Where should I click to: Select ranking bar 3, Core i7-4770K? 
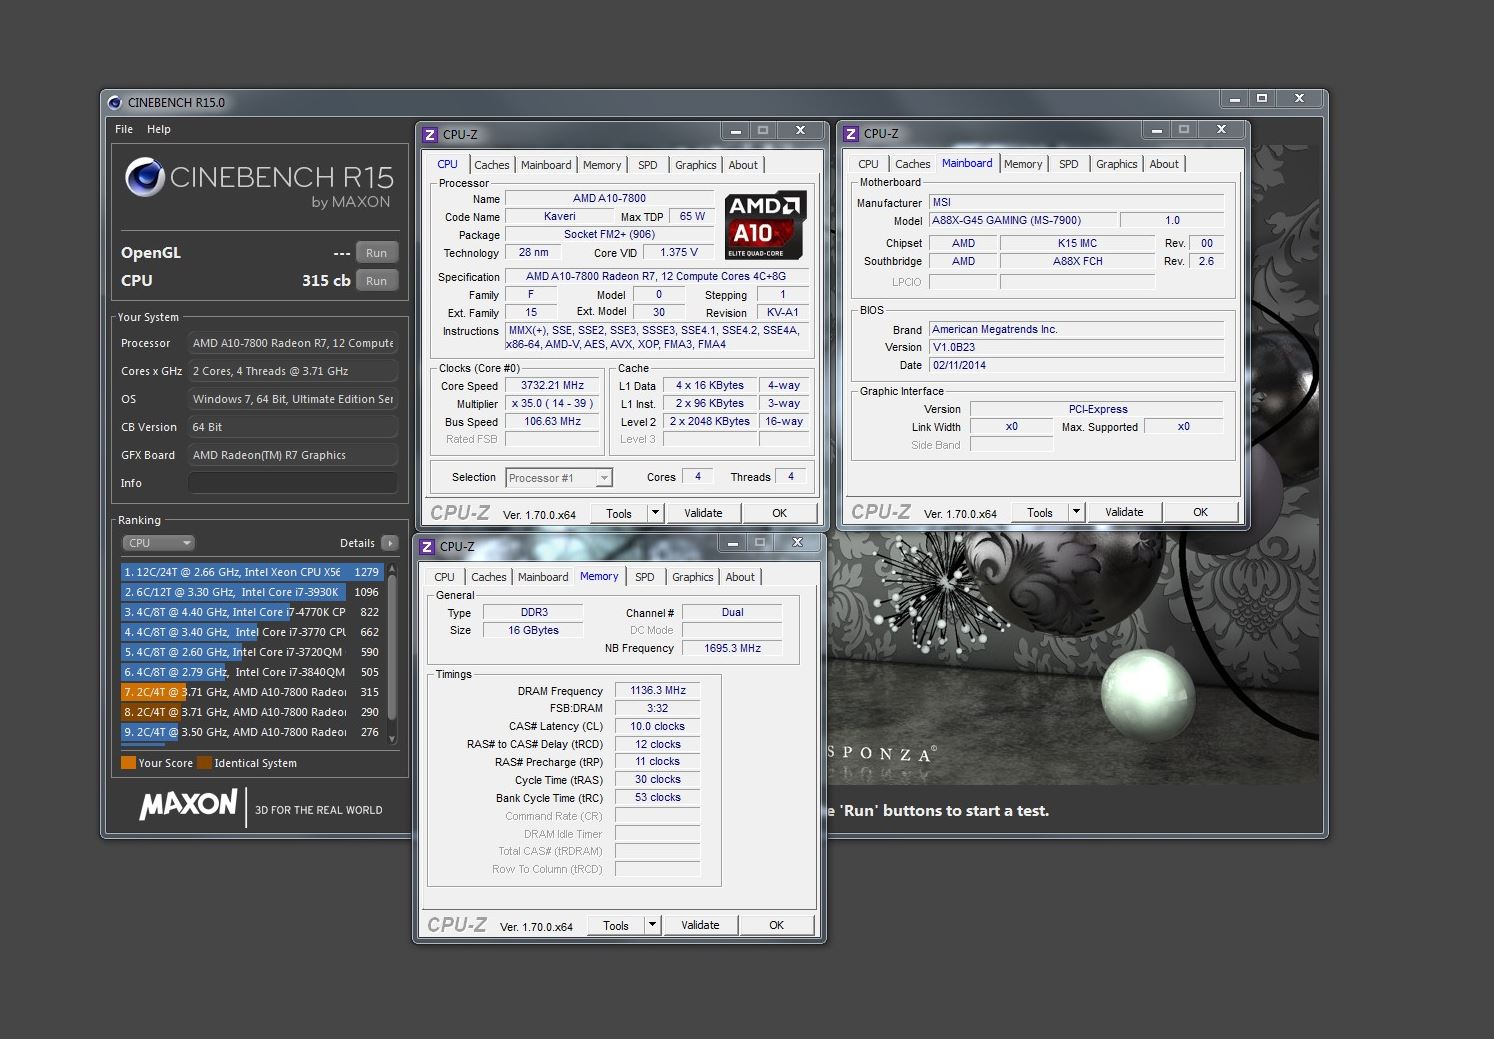tap(252, 612)
